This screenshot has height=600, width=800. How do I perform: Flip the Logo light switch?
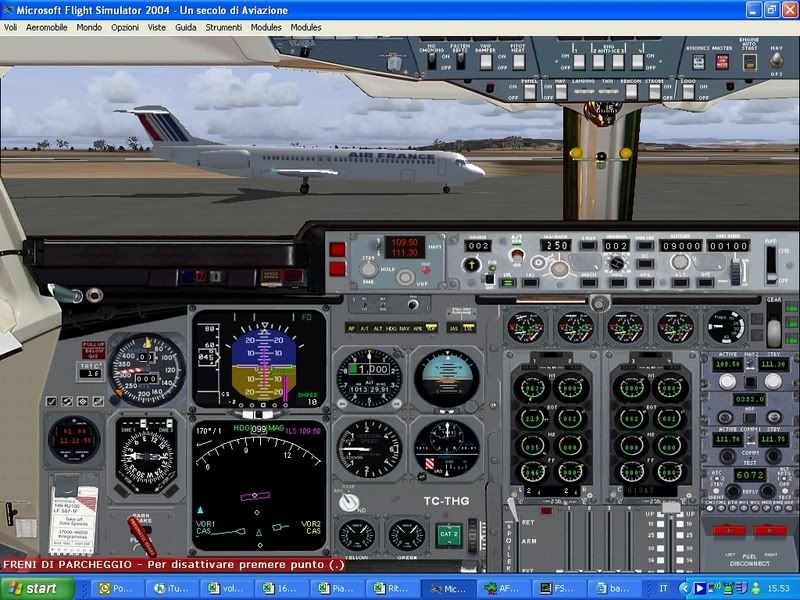point(688,92)
